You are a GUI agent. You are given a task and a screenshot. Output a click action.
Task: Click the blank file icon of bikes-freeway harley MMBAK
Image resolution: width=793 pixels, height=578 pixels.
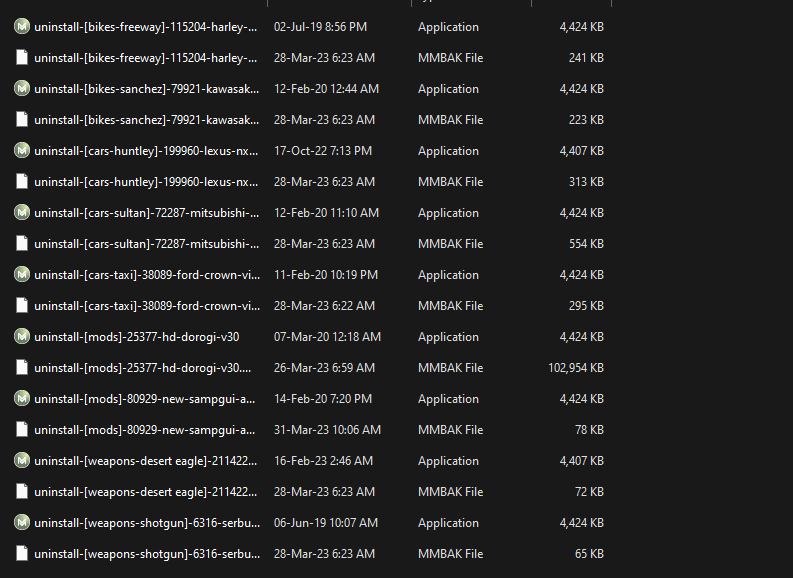(22, 57)
